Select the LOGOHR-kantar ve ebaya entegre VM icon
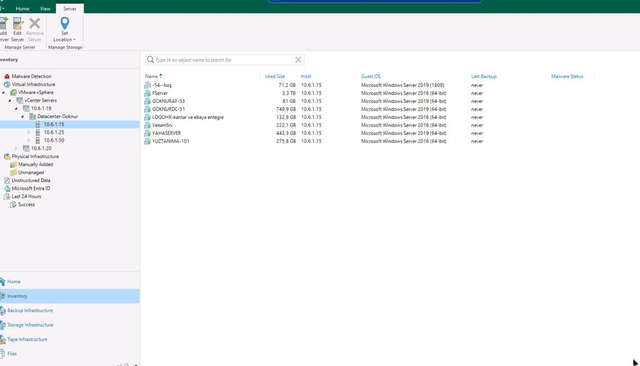The width and height of the screenshot is (640, 366). [x=147, y=117]
